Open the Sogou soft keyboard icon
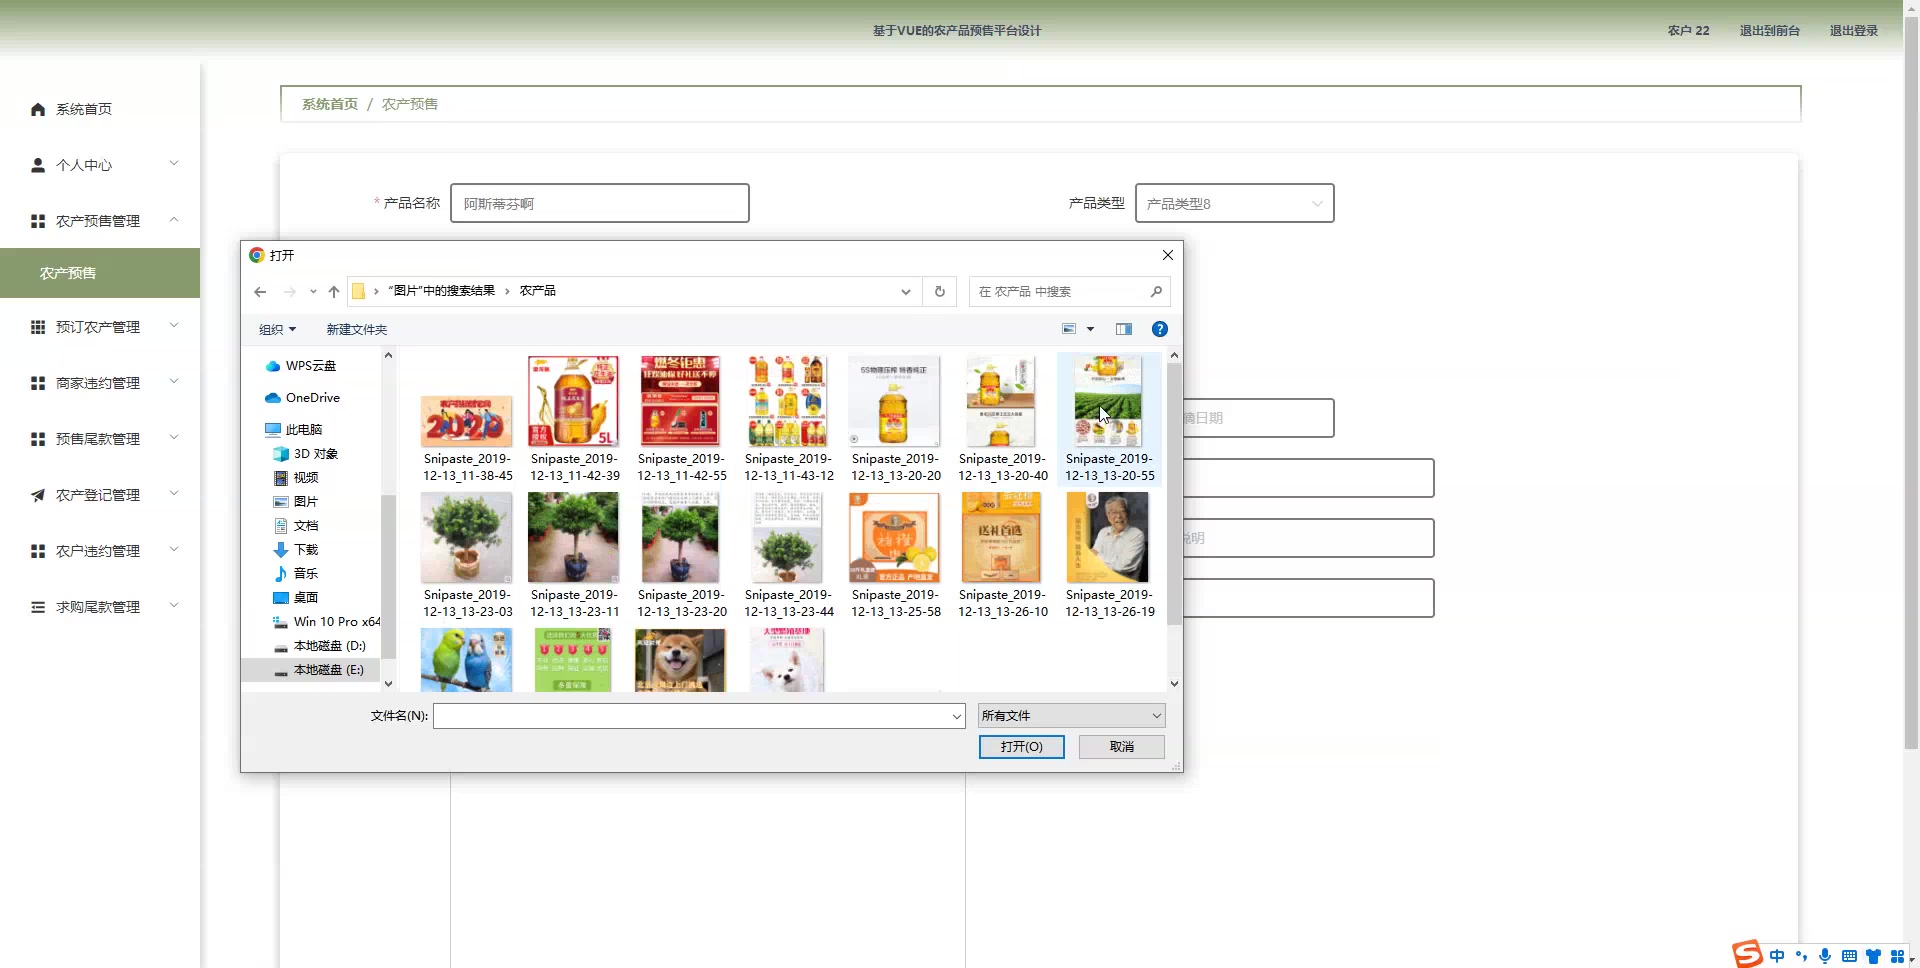 1849,956
